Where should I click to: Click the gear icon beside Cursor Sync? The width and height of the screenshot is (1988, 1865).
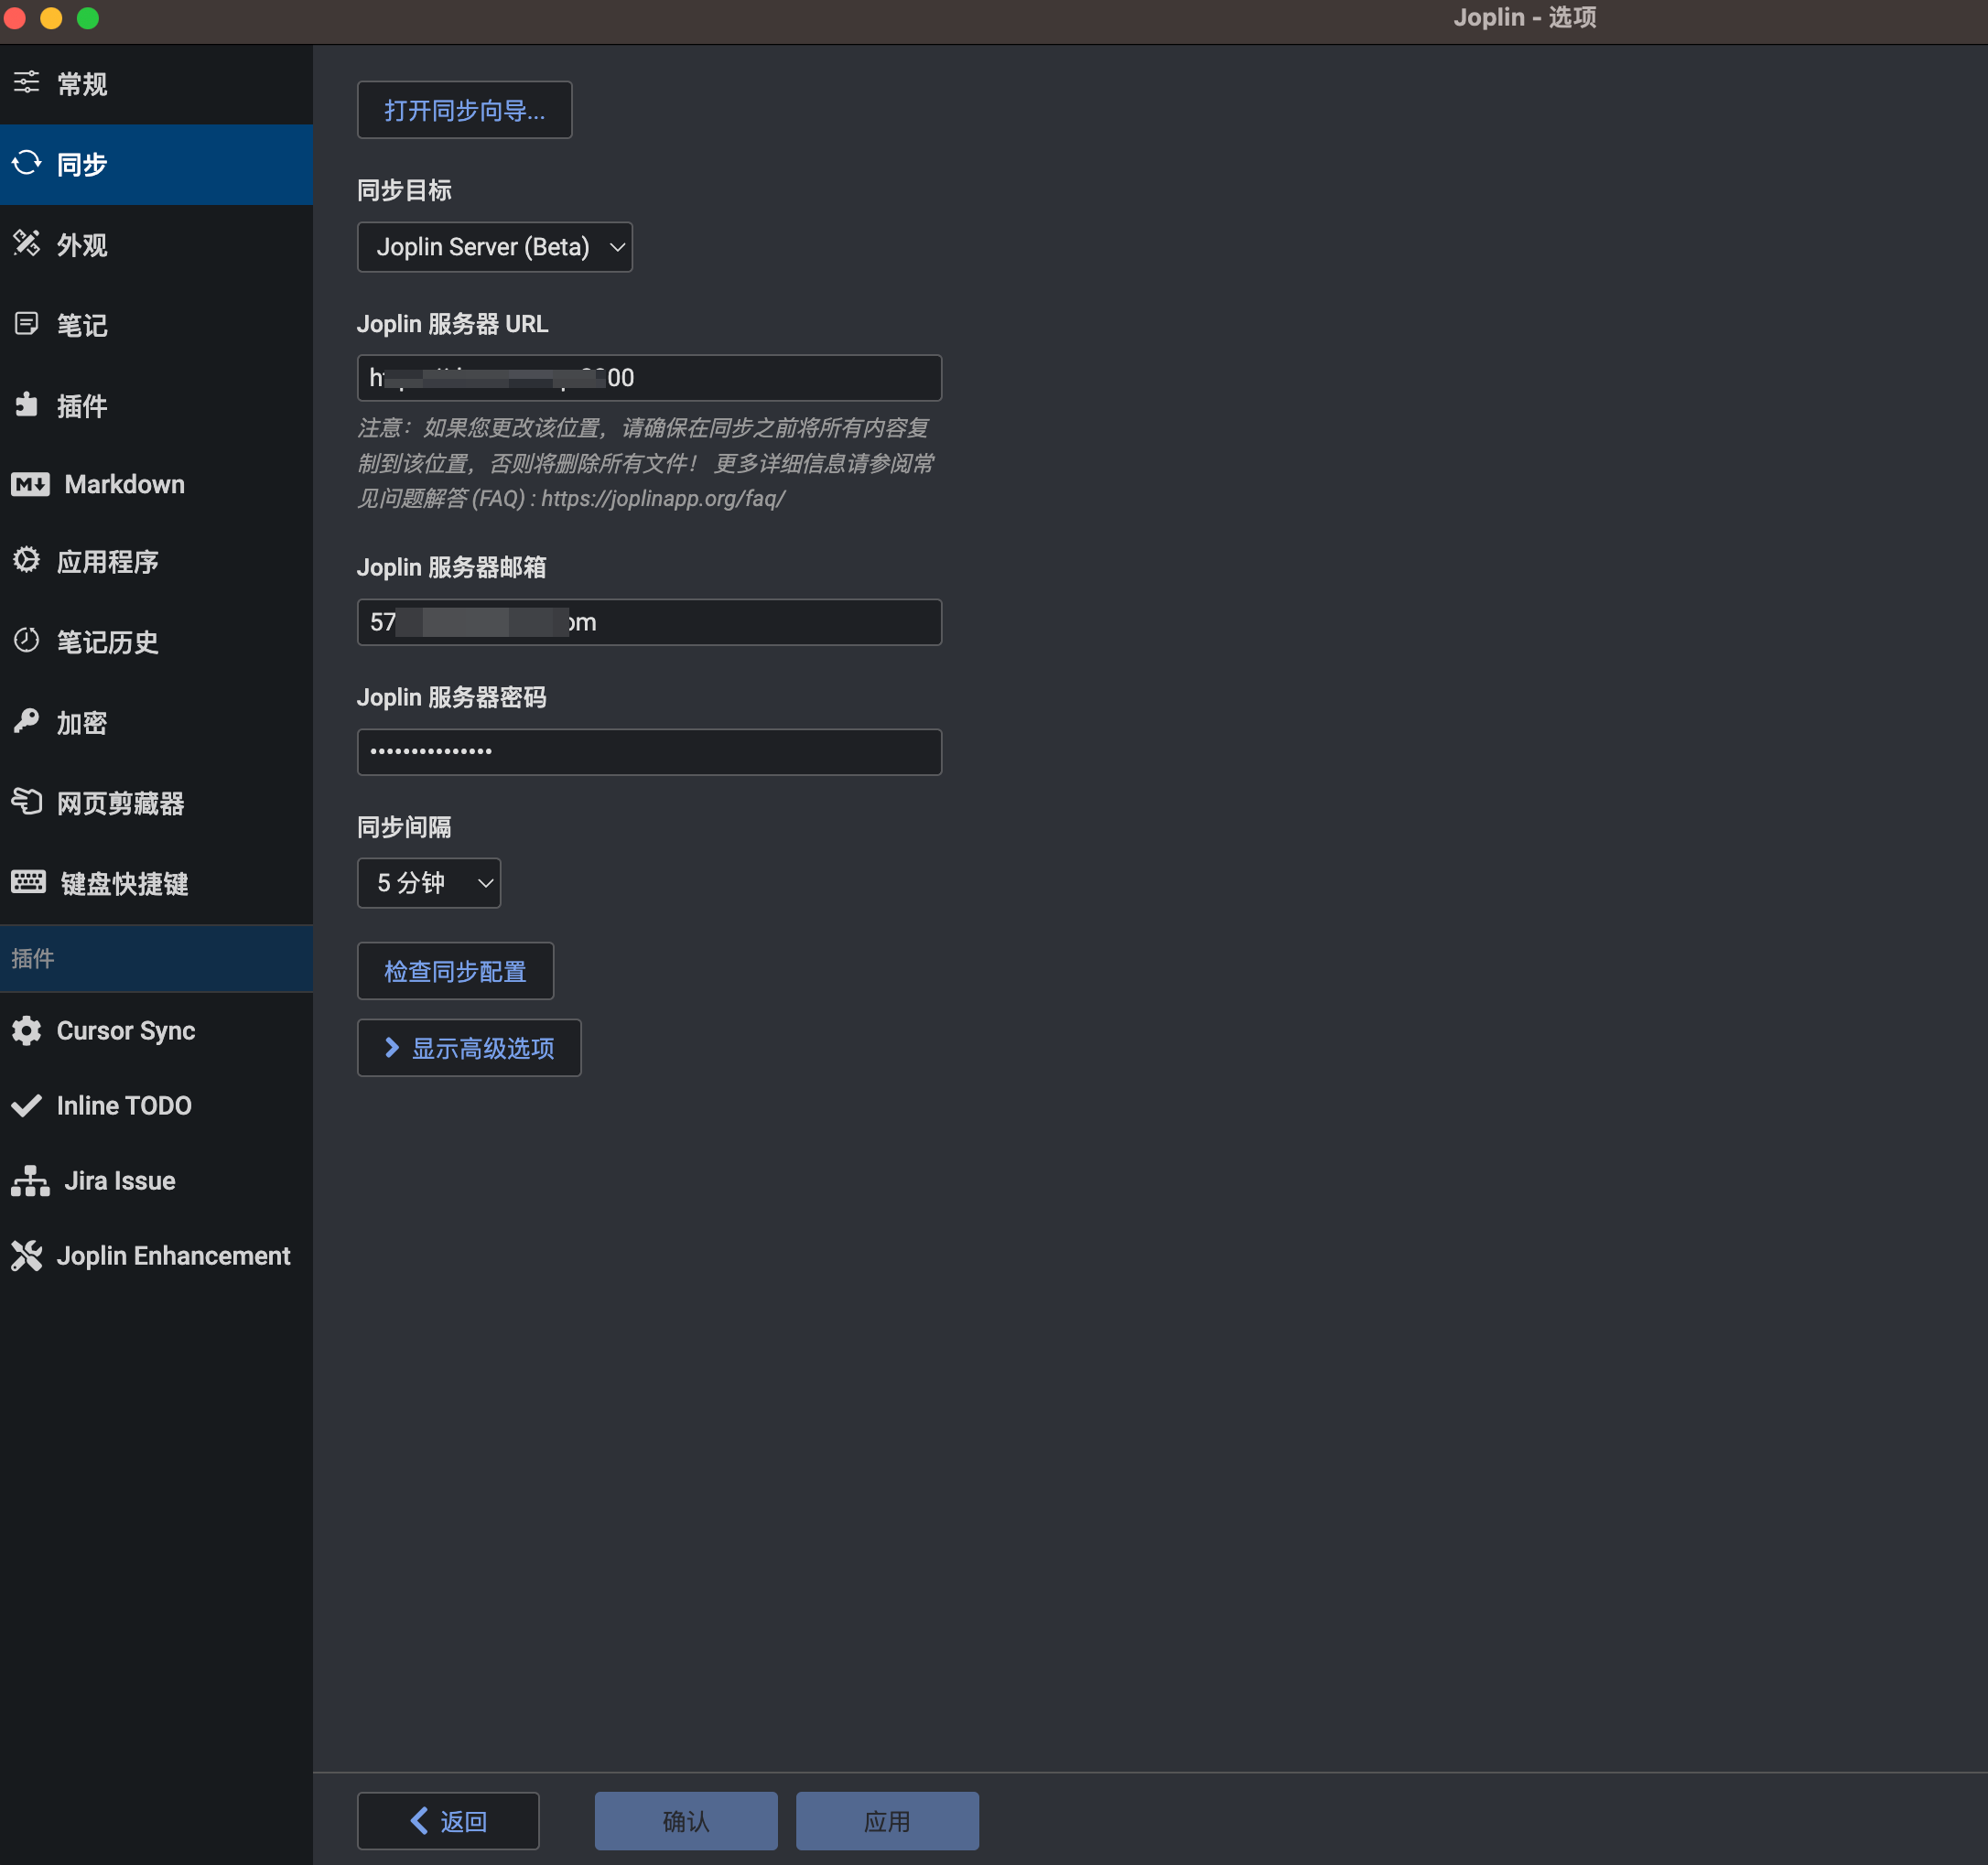[27, 1031]
